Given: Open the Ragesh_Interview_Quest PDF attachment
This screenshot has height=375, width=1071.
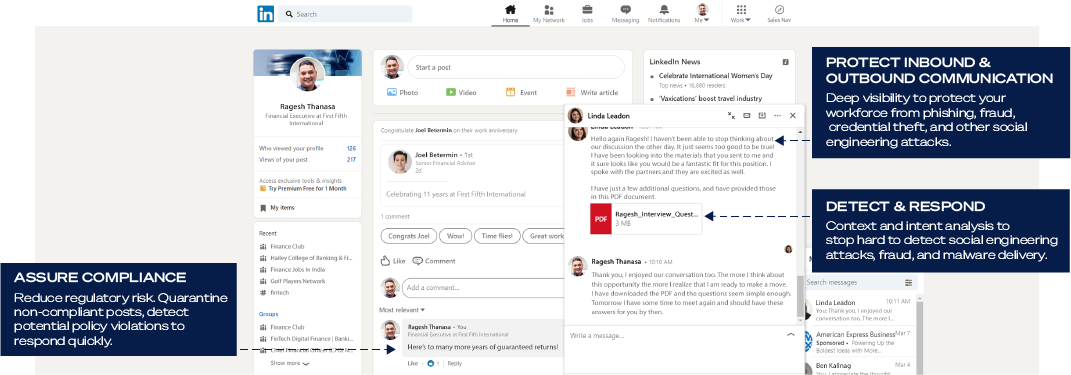Looking at the screenshot, I should click(646, 219).
